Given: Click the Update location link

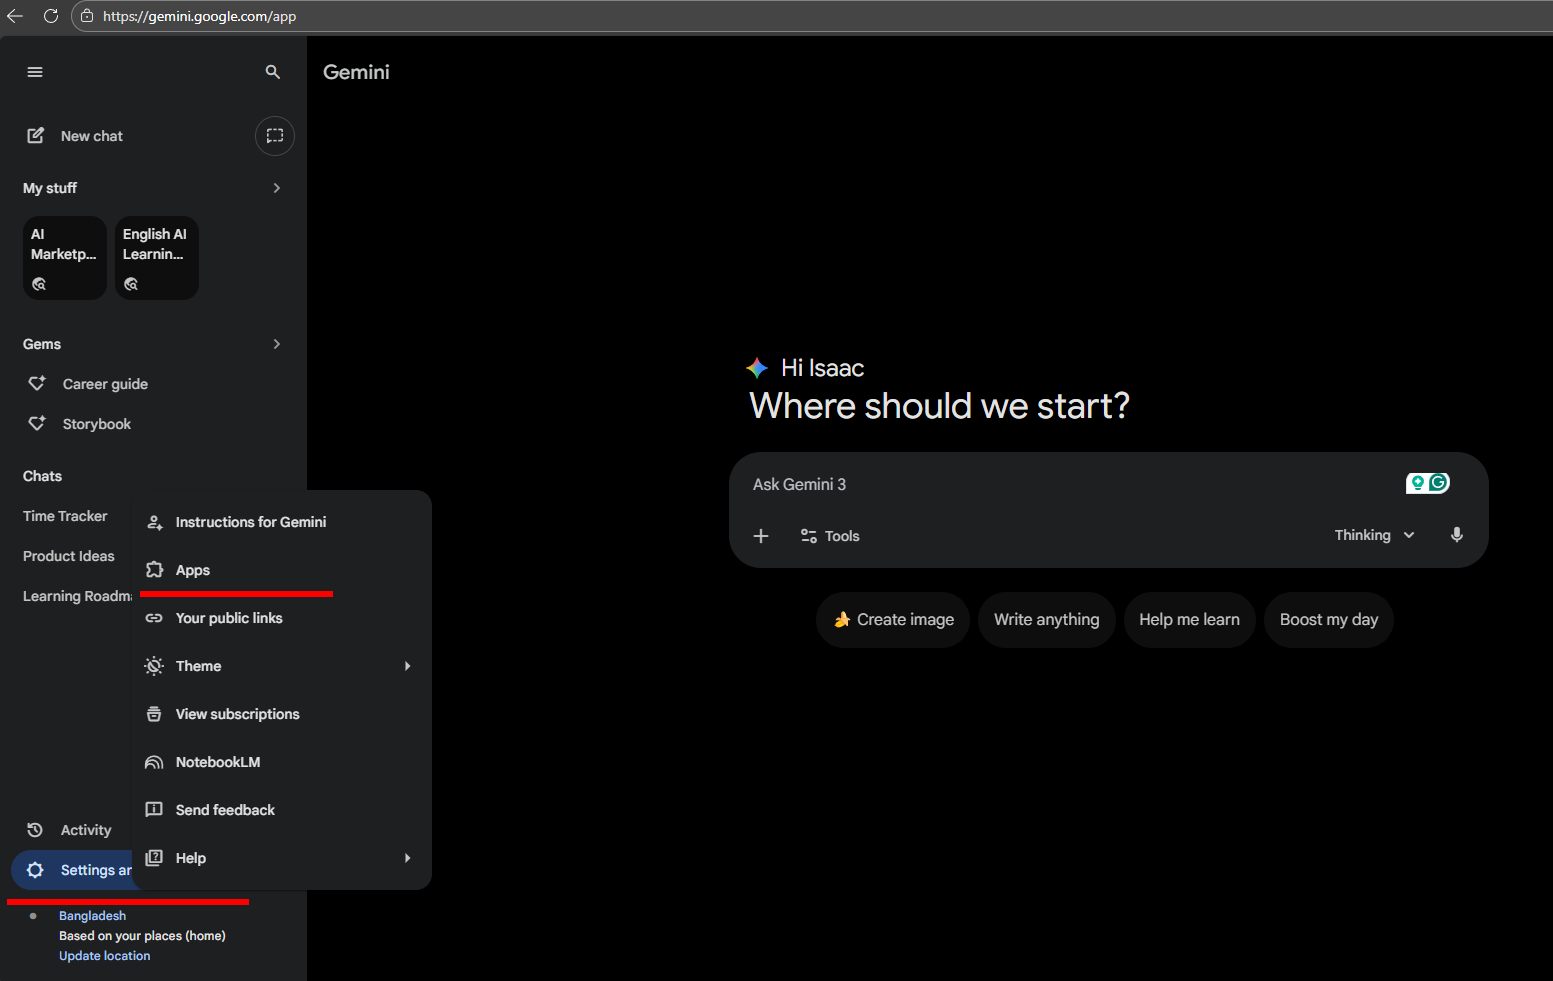Looking at the screenshot, I should 105,956.
